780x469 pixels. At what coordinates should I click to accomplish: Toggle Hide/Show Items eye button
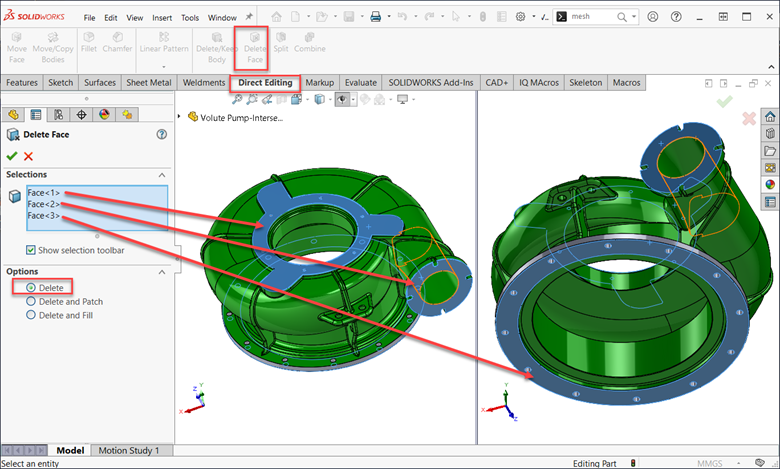[x=341, y=99]
